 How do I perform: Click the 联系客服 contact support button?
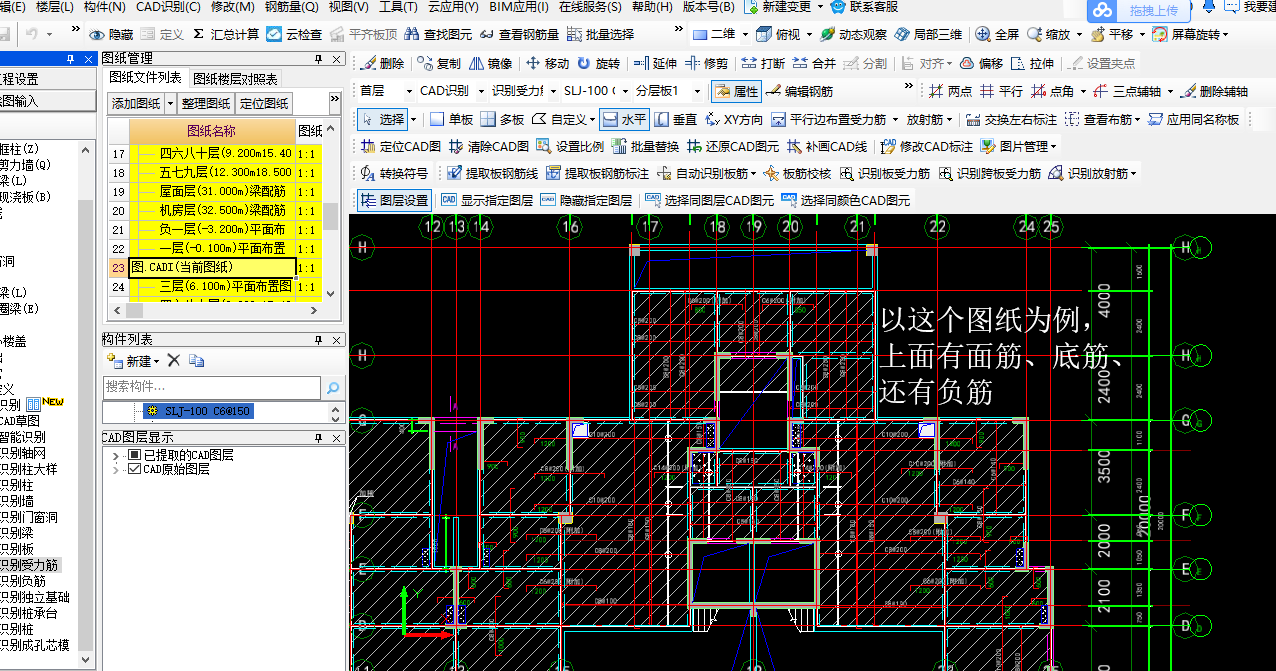tap(864, 7)
